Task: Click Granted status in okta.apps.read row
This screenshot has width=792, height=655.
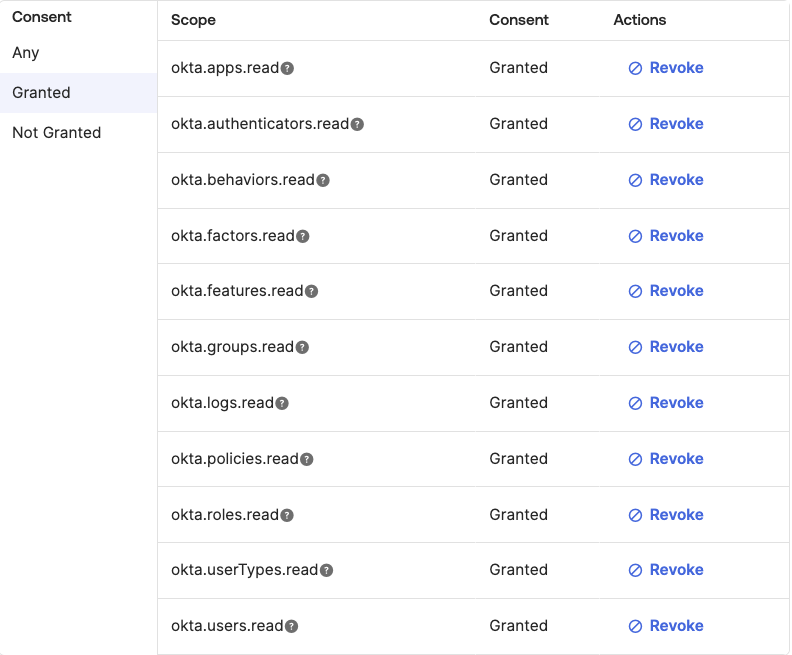Action: tap(518, 68)
